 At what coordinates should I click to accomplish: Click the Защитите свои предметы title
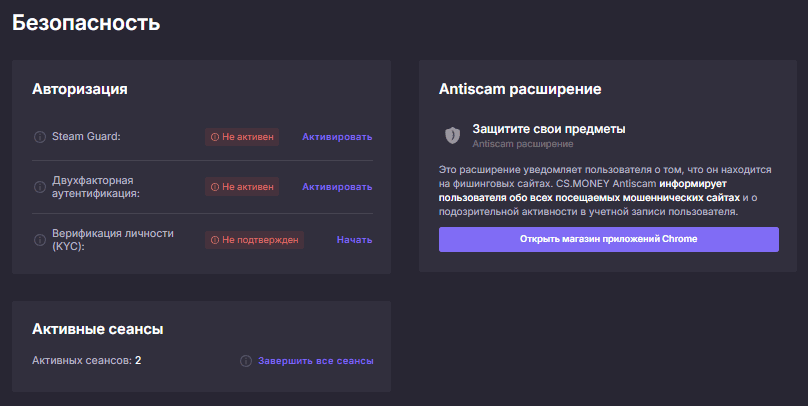point(548,129)
